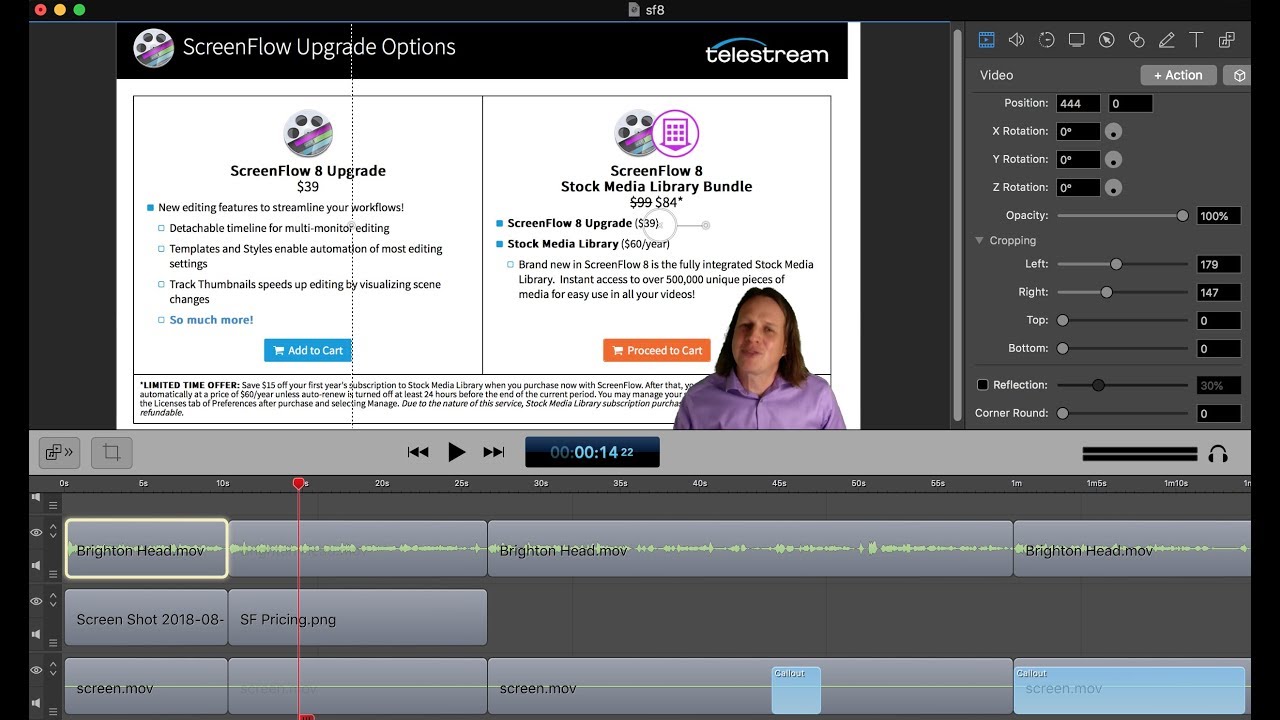The width and height of the screenshot is (1280, 720).
Task: Click the "Video" heading in inspector
Action: click(996, 75)
